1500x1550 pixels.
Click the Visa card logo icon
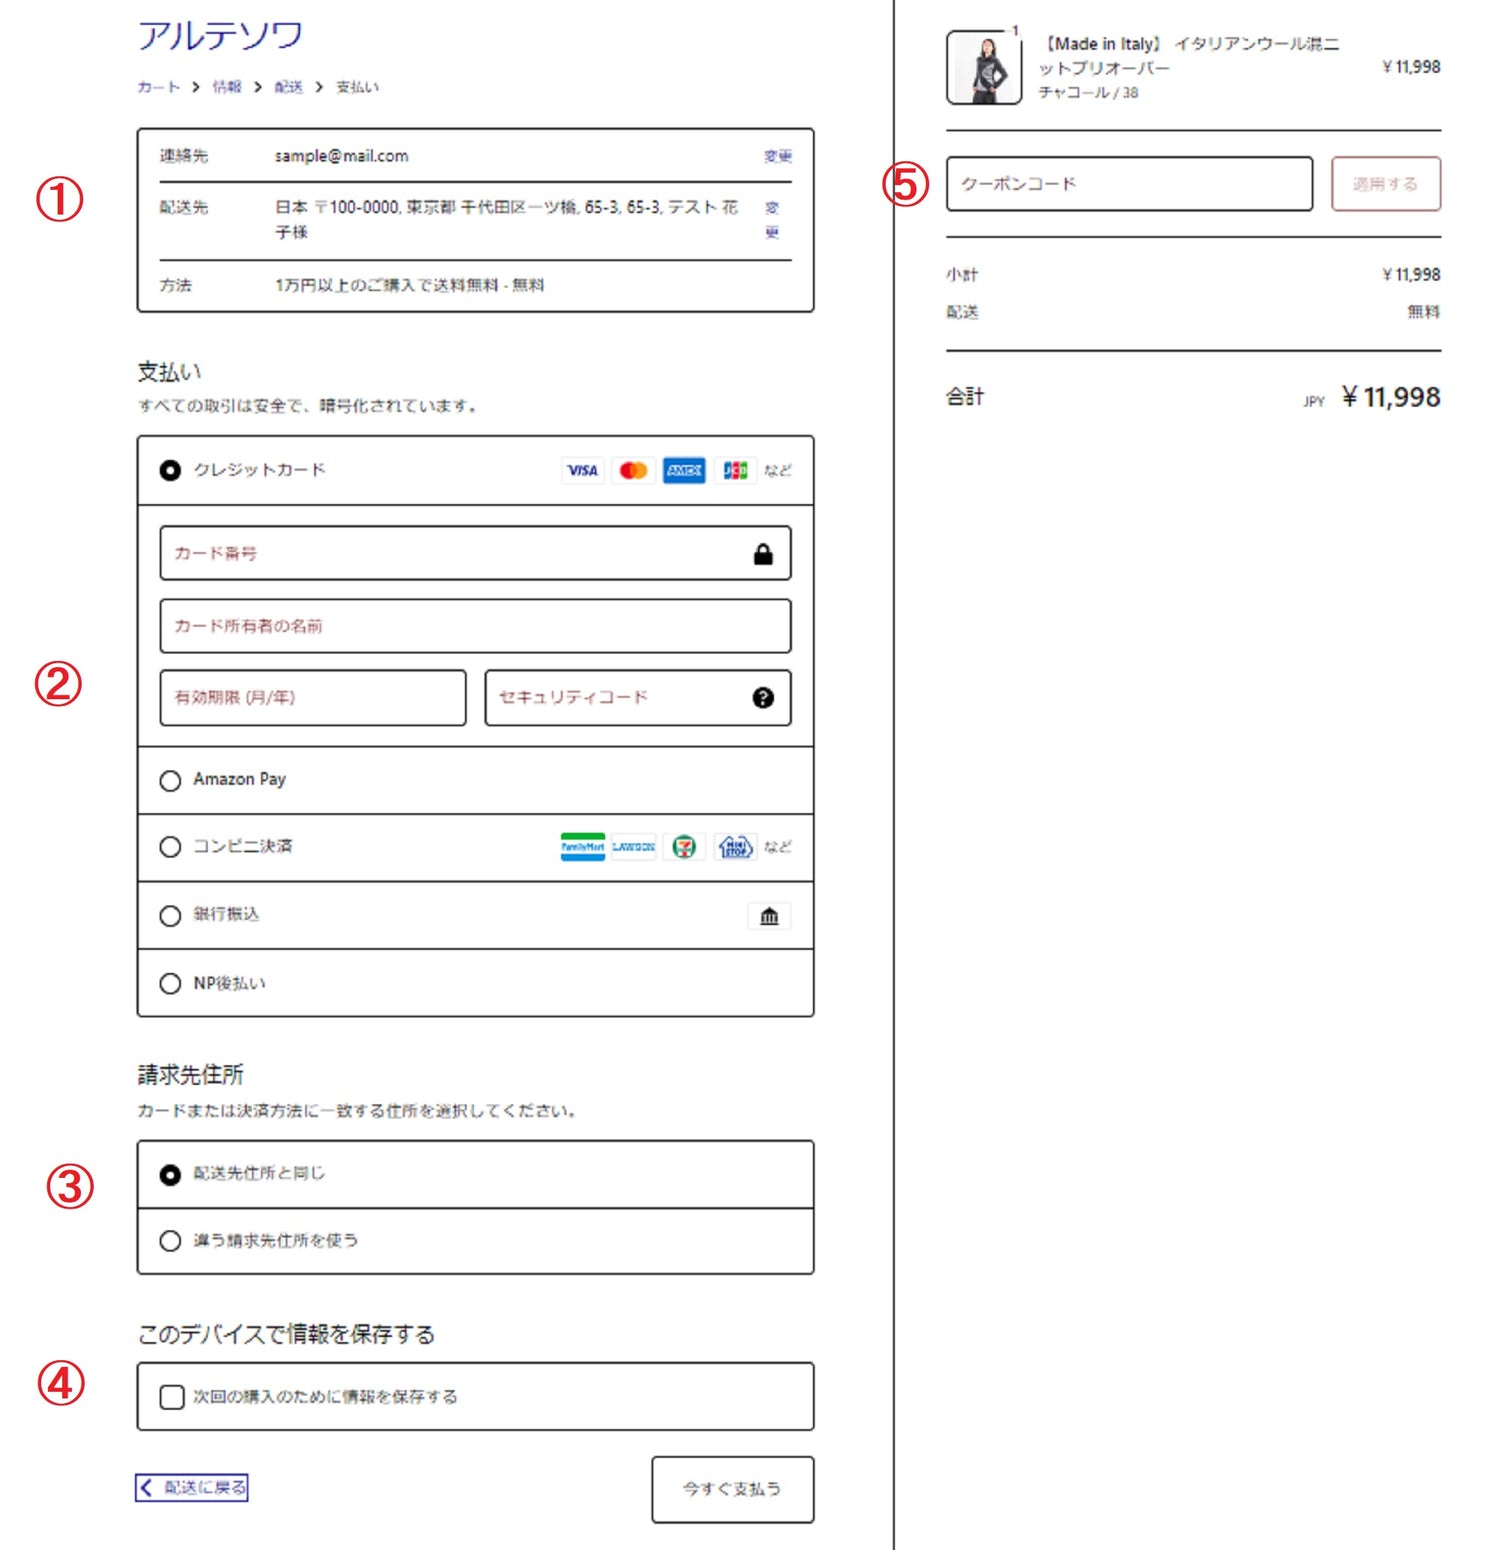tap(582, 470)
